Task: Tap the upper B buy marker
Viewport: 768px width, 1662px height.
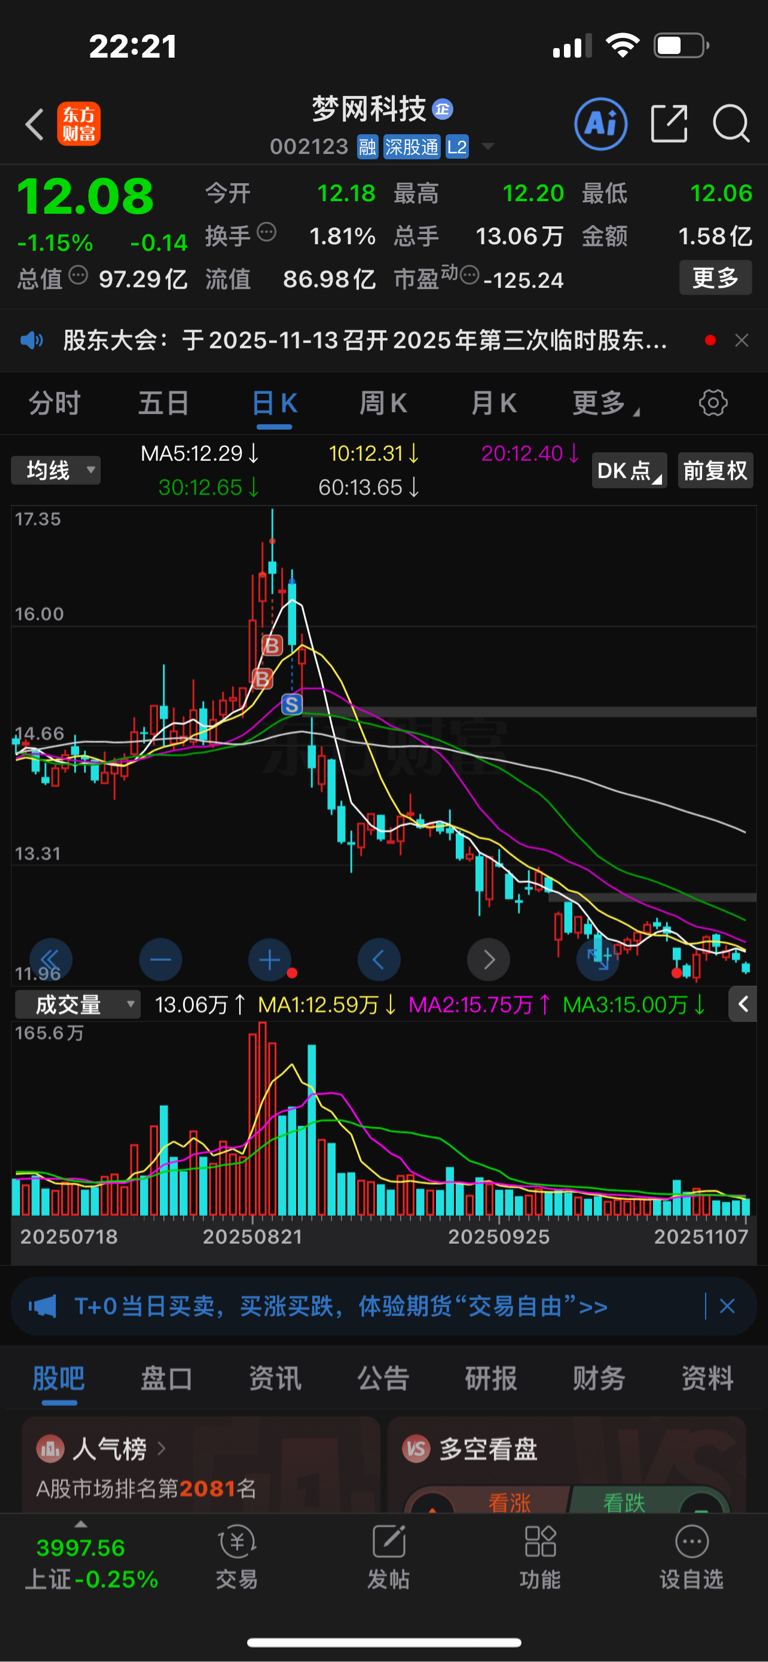Action: point(271,646)
